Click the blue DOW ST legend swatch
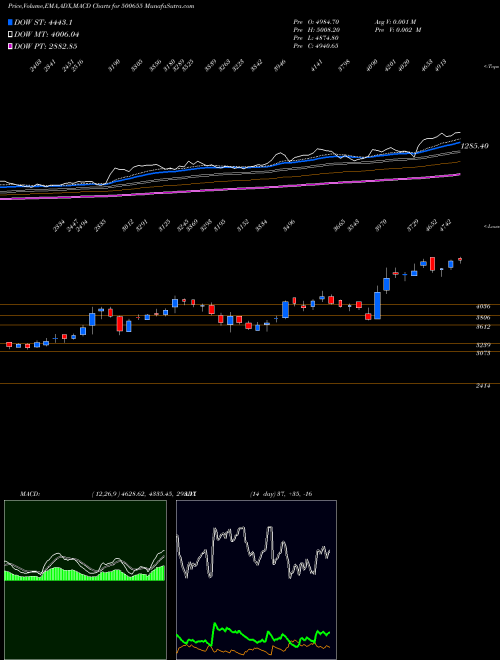This screenshot has width=500, height=660. pyautogui.click(x=10, y=22)
